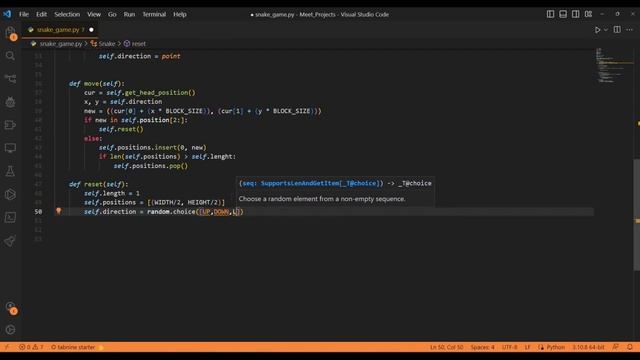Open the Run menu

(x=129, y=14)
